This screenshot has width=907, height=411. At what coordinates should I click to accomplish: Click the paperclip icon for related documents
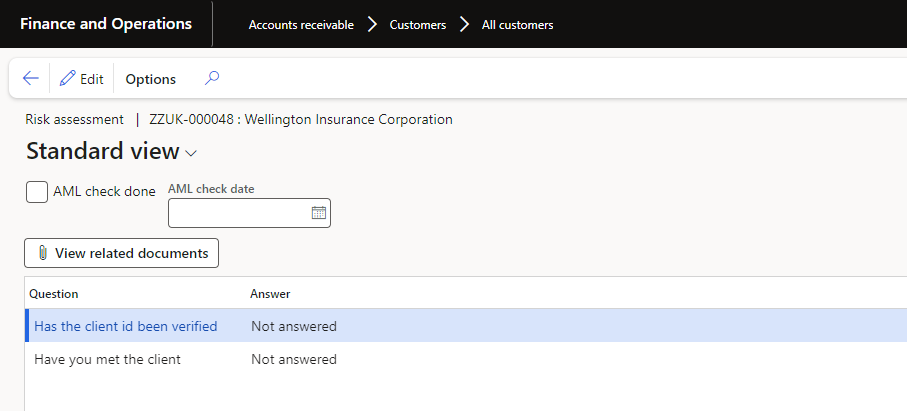[x=42, y=253]
